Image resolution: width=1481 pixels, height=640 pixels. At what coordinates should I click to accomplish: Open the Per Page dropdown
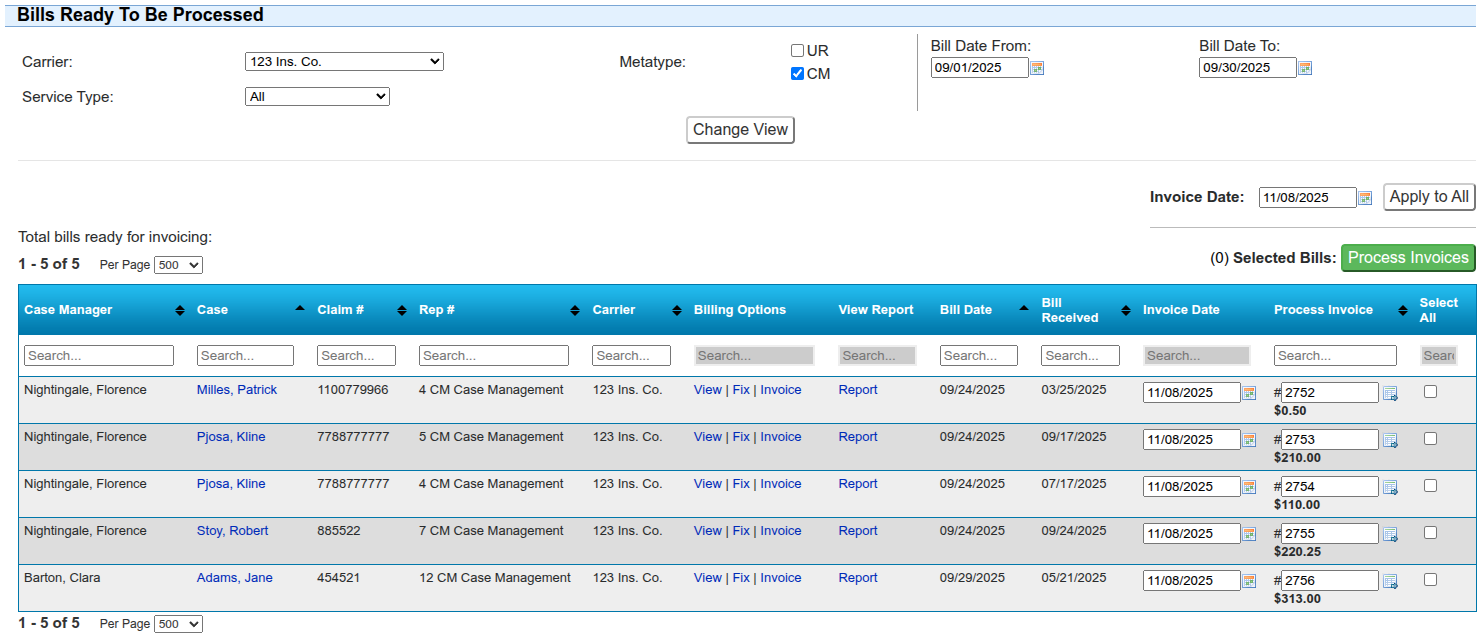coord(177,264)
